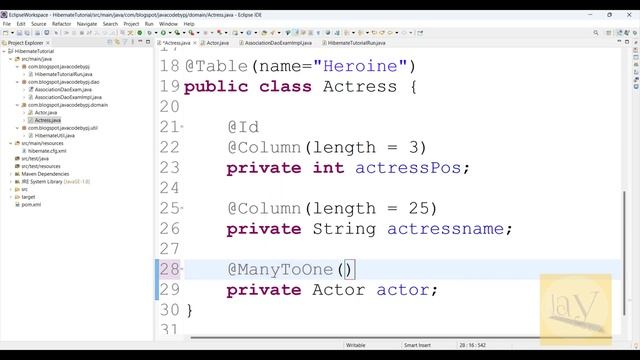Toggle Link with Editor in Project Explorer
The height and width of the screenshot is (360, 640).
(117, 42)
